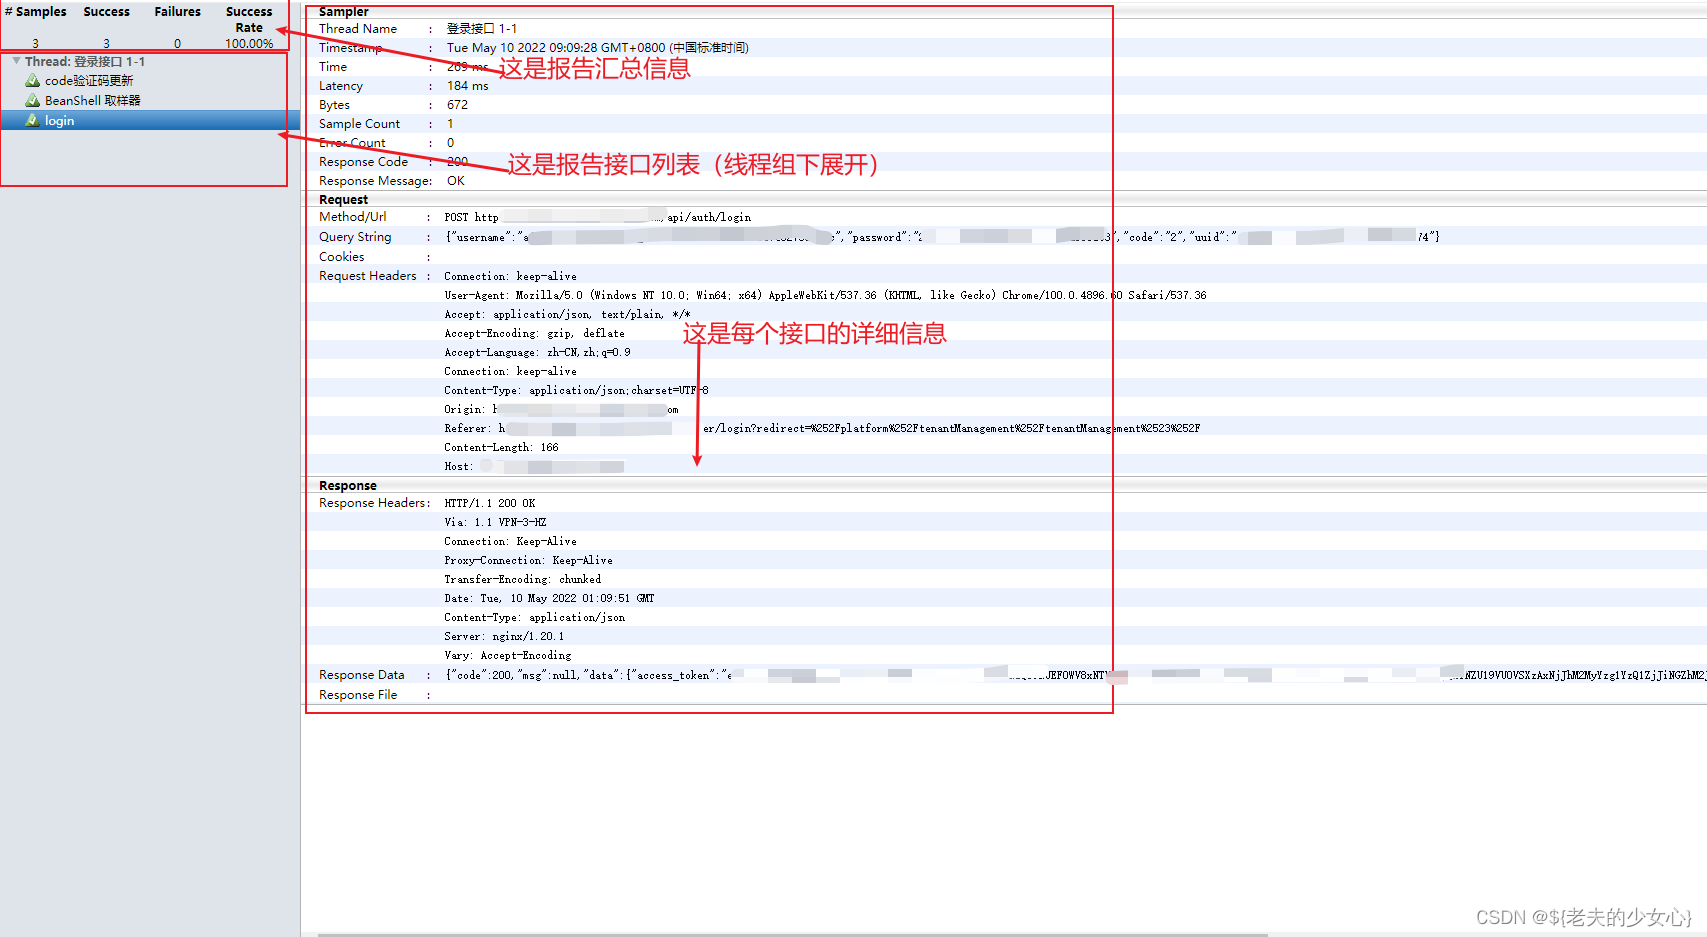1707x937 pixels.
Task: Click the horizontal scrollbar at the bottom
Action: pos(793,934)
